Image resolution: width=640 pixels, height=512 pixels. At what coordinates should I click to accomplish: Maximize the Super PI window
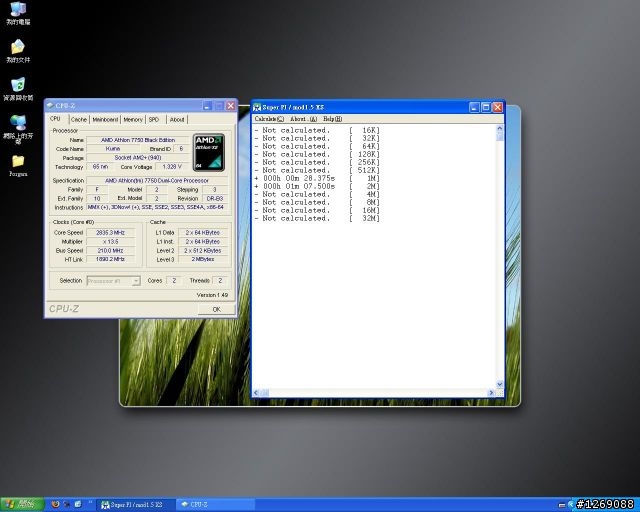pyautogui.click(x=486, y=107)
